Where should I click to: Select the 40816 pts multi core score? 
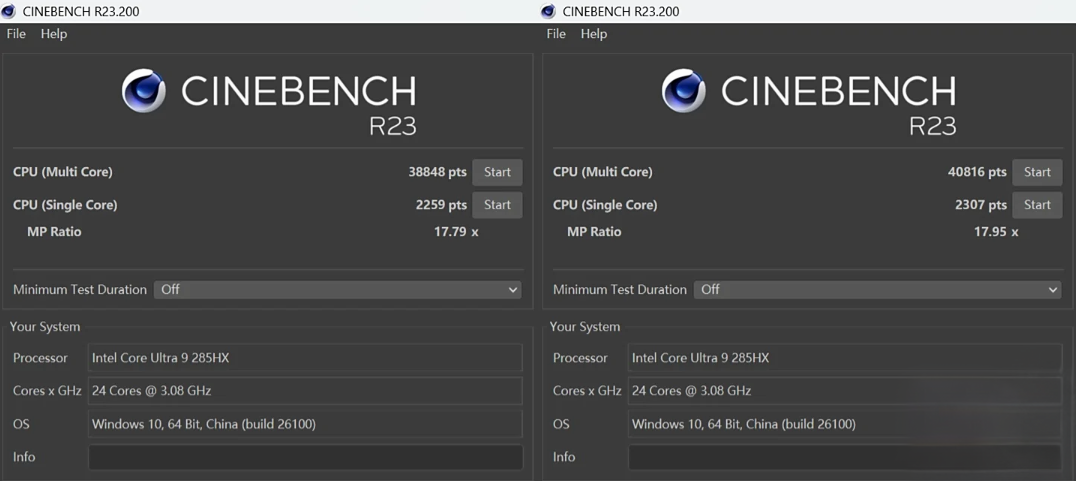coord(977,172)
